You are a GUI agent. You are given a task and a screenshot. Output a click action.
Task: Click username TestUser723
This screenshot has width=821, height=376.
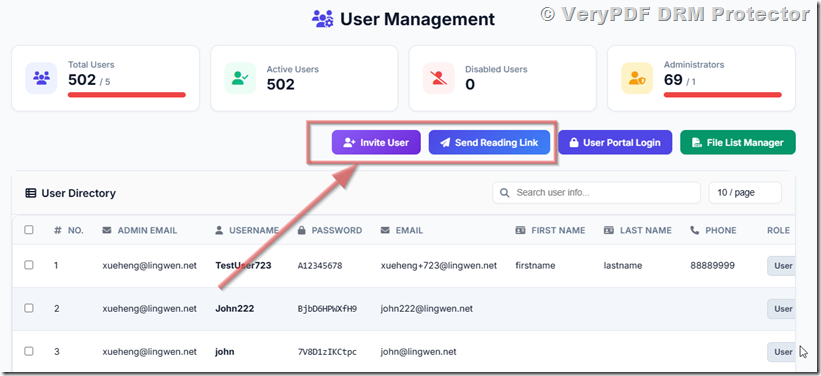[x=243, y=266]
